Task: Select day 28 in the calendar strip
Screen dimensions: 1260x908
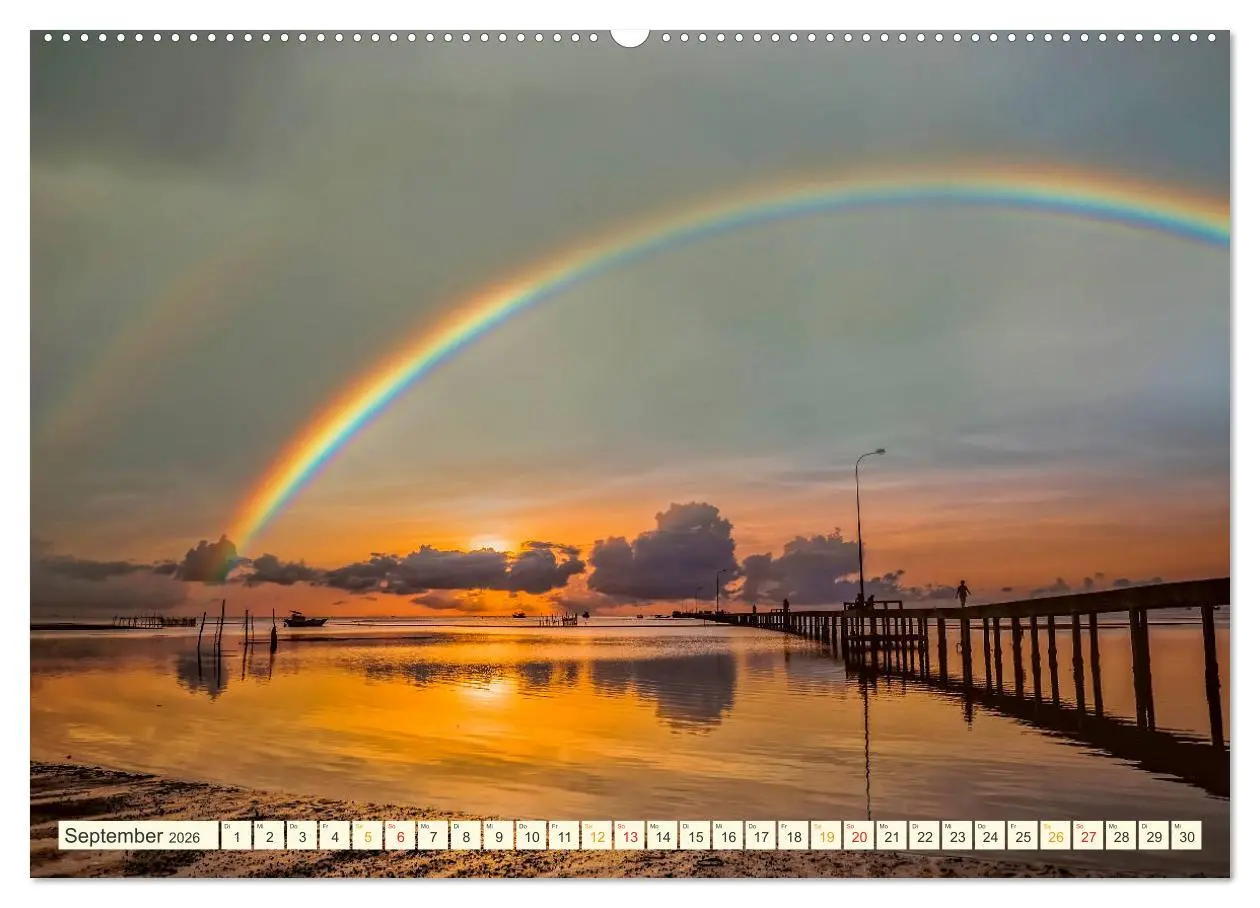Action: [1121, 836]
